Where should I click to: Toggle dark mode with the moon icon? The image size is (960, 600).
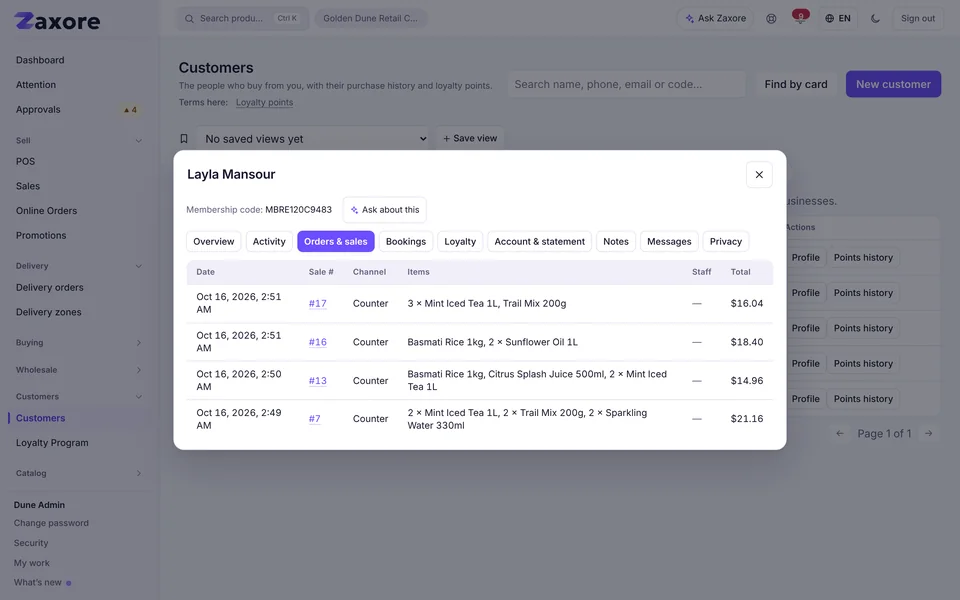pos(875,18)
